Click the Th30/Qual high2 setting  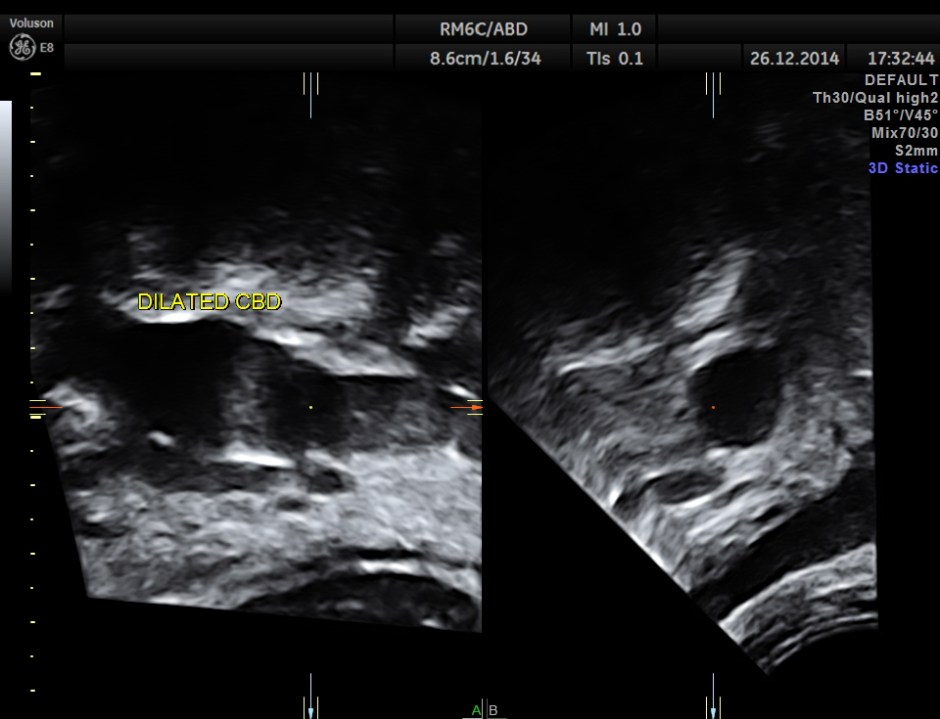pos(875,98)
